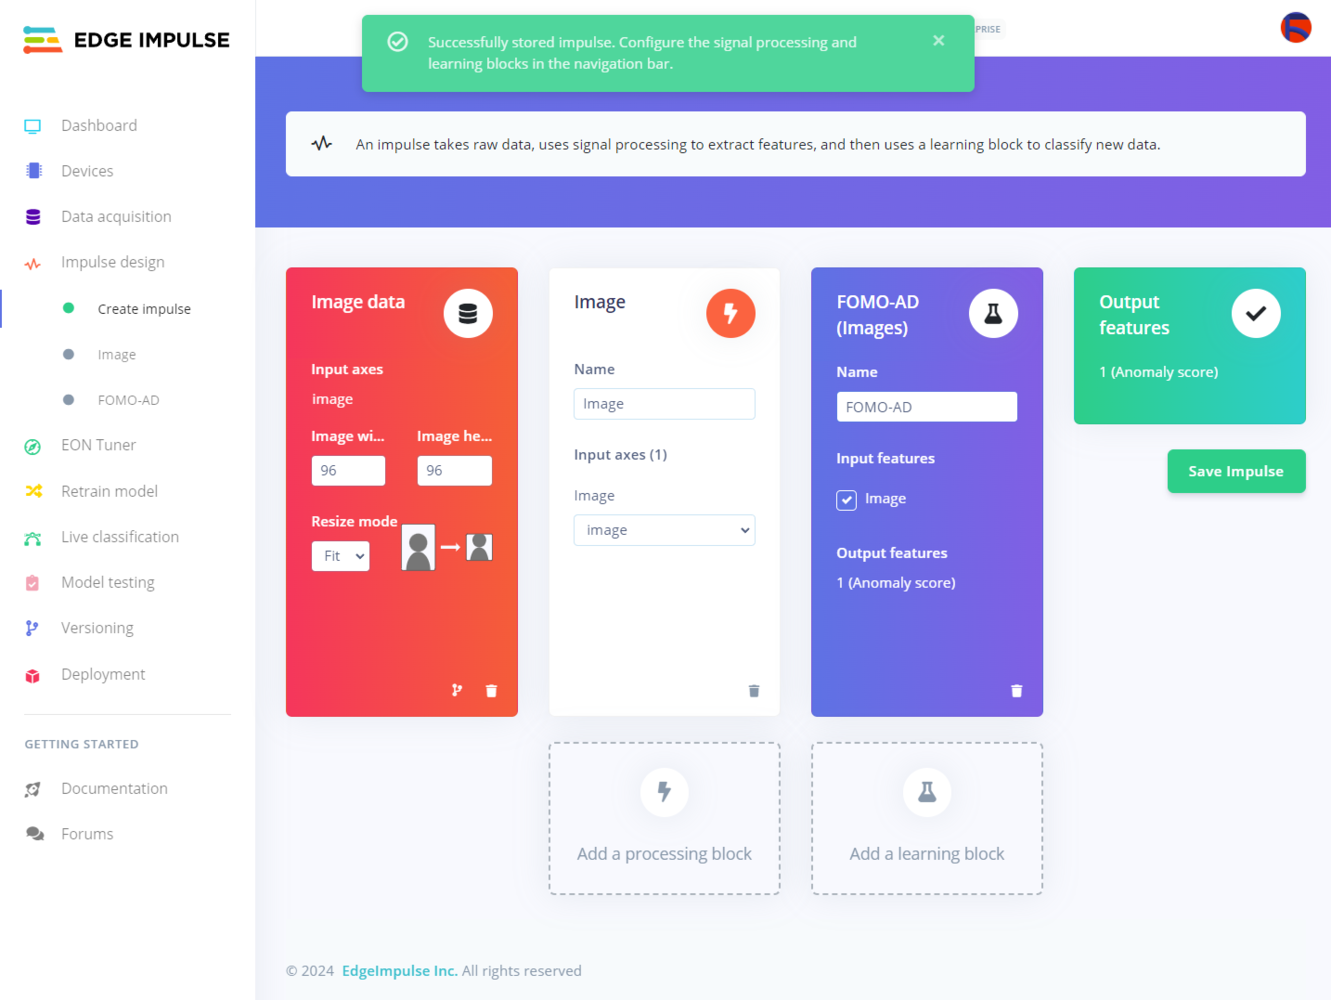
Task: Click the Image processing block lightning icon
Action: (x=731, y=313)
